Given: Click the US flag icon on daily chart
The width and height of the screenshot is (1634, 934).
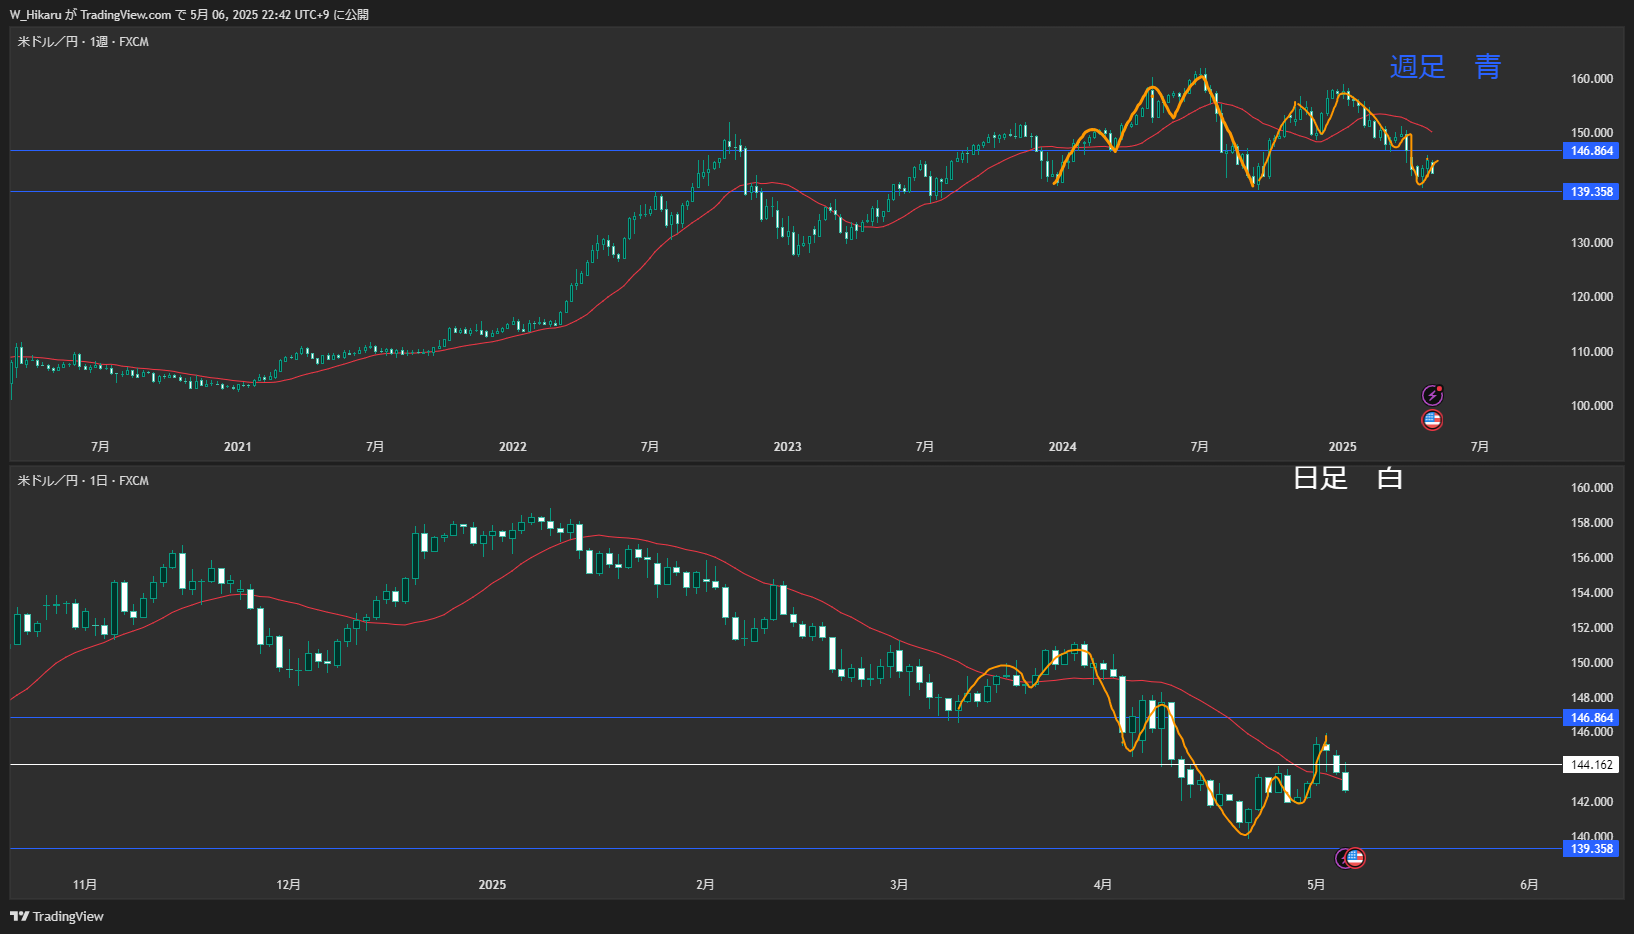Looking at the screenshot, I should 1355,858.
